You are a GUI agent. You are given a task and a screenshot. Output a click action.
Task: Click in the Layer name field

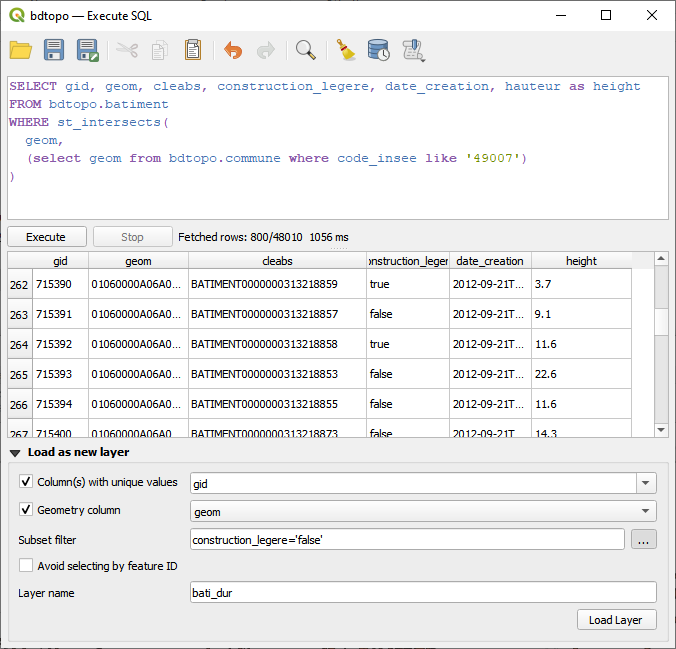(x=422, y=593)
